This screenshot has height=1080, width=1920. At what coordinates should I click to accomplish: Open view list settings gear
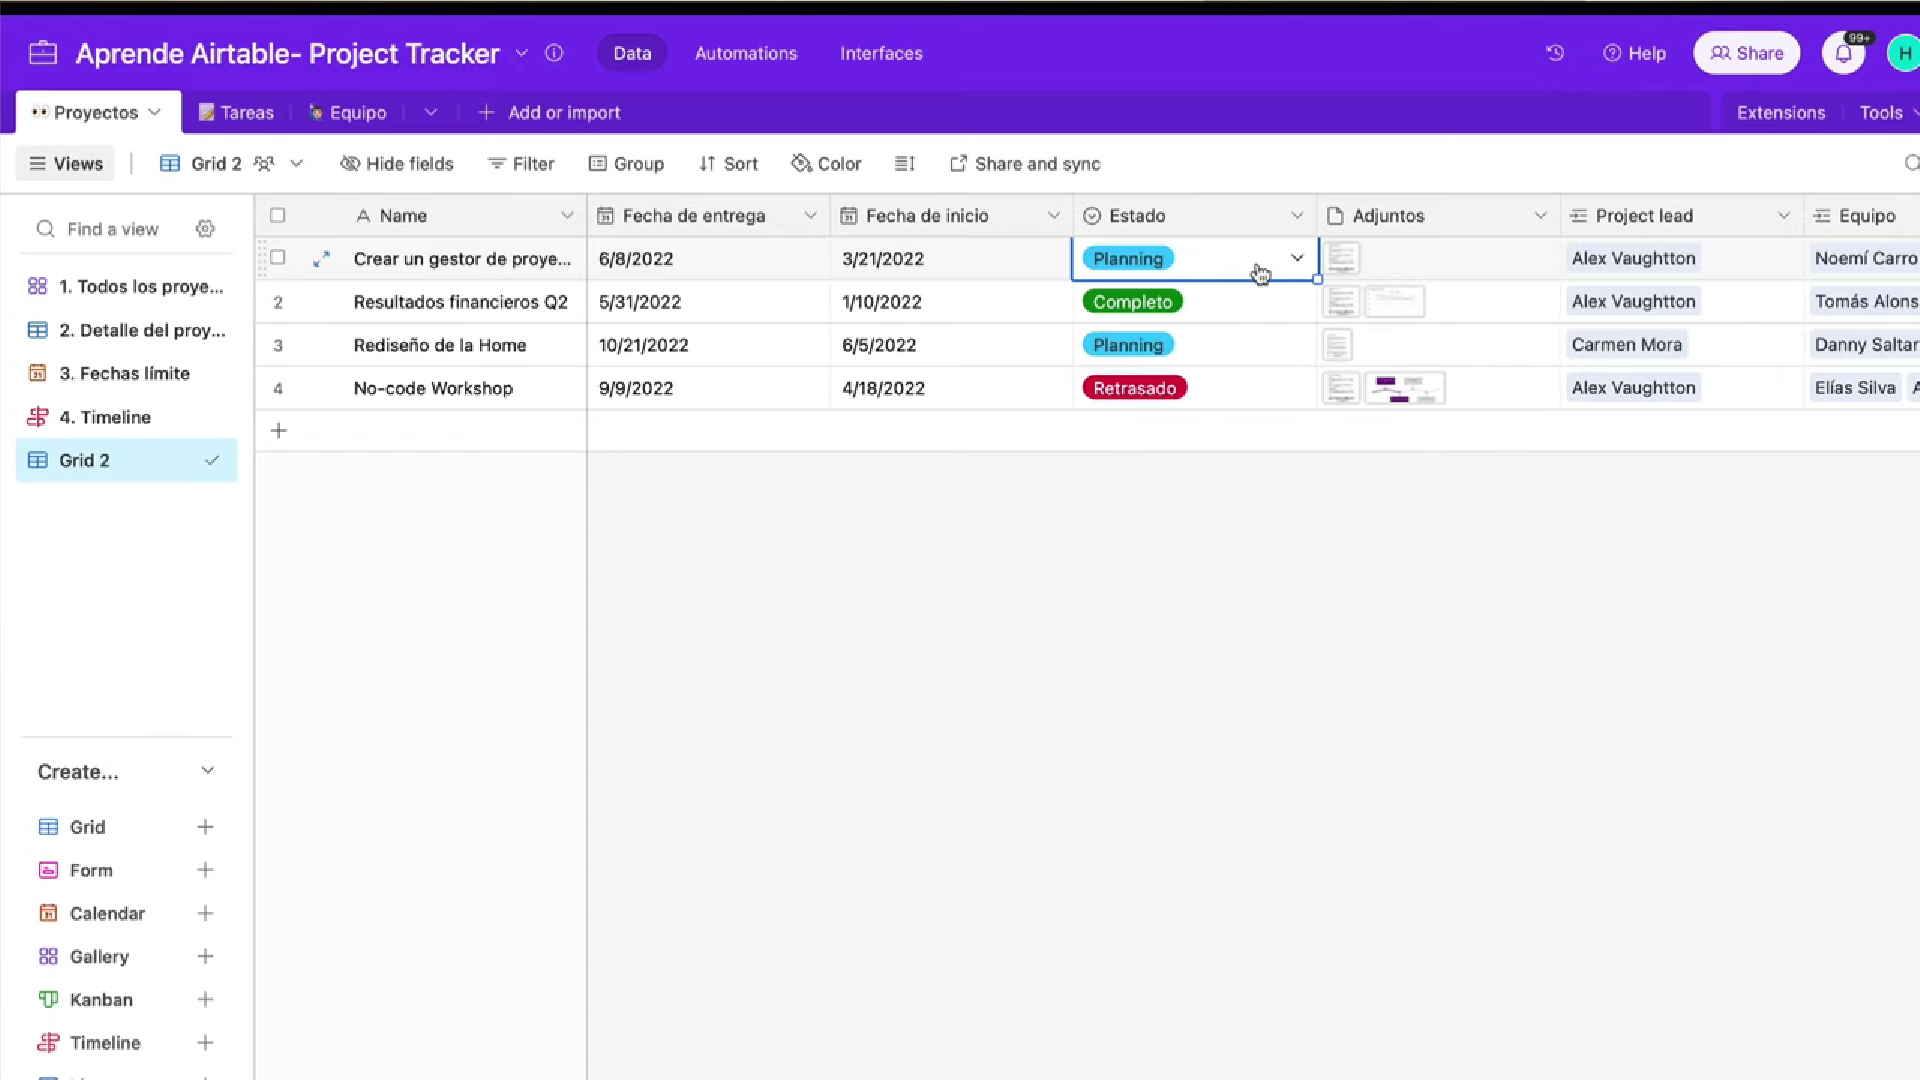205,229
